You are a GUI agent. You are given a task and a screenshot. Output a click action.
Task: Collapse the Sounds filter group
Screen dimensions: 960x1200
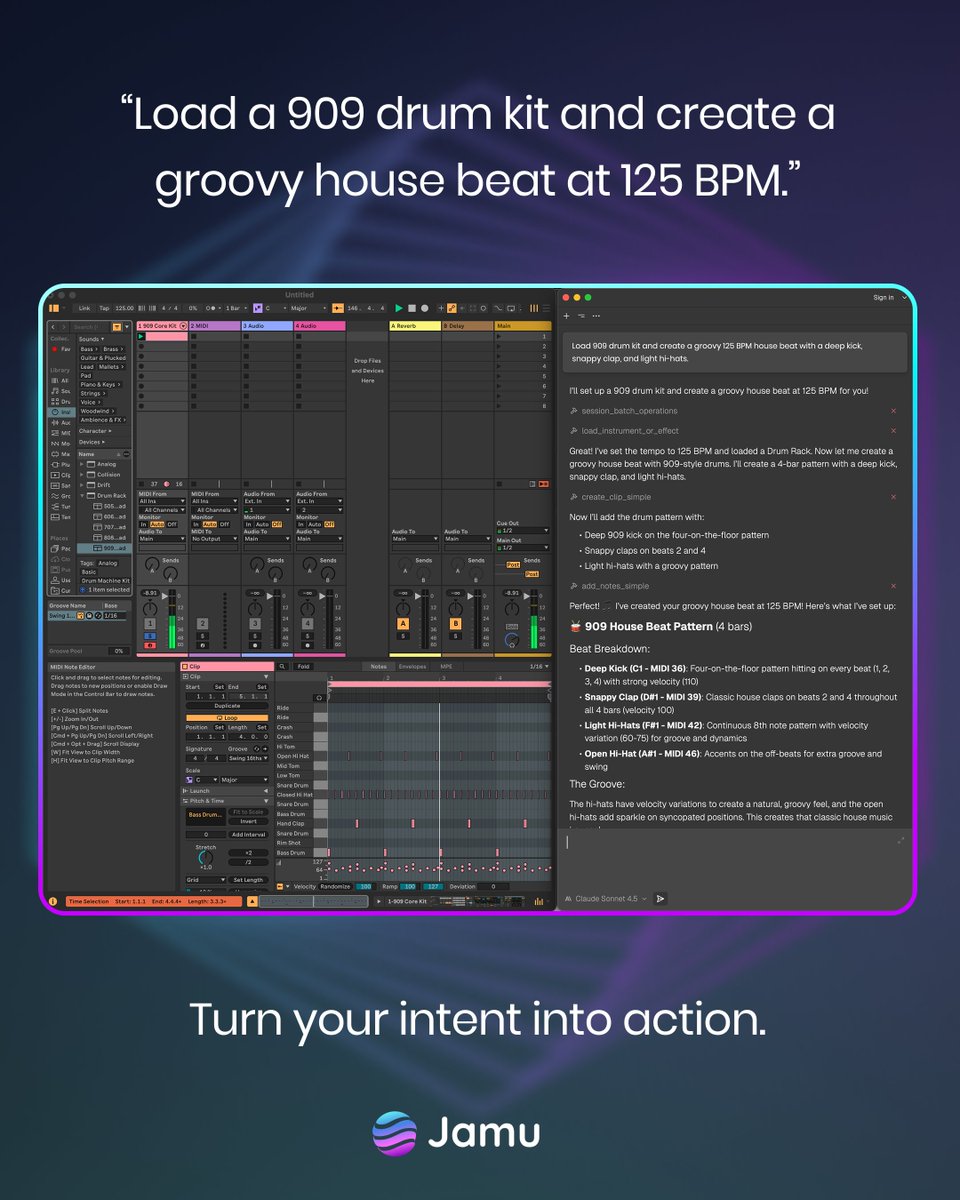tap(91, 339)
